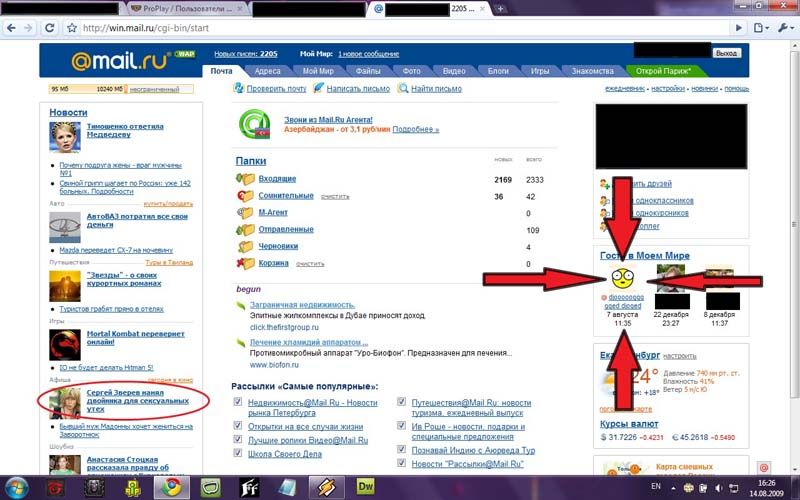800x500 pixels.
Task: Click the Черновики folder icon
Action: pos(245,246)
